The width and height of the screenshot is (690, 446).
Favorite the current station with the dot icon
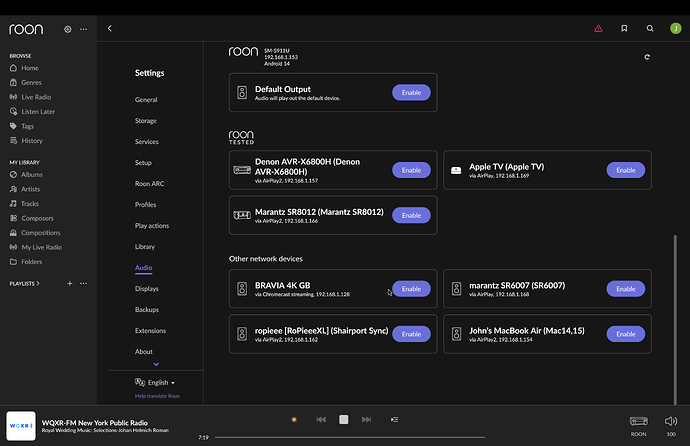294,420
